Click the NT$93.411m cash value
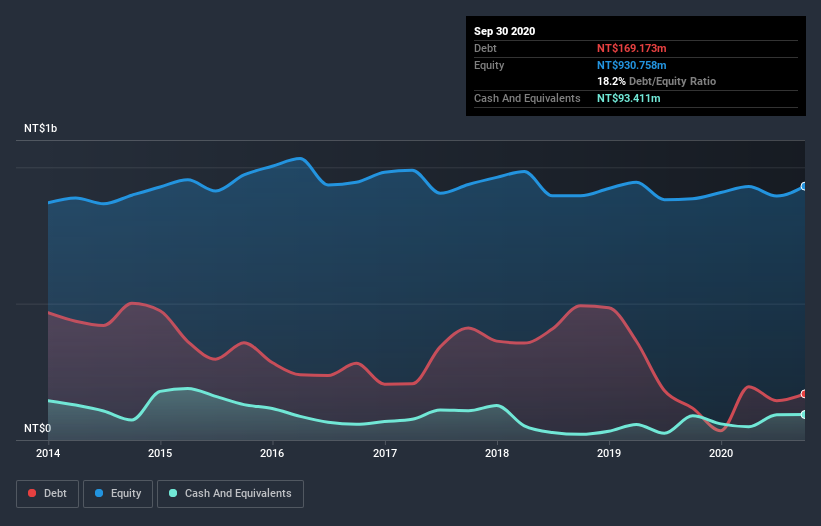The image size is (821, 526). pyautogui.click(x=628, y=98)
